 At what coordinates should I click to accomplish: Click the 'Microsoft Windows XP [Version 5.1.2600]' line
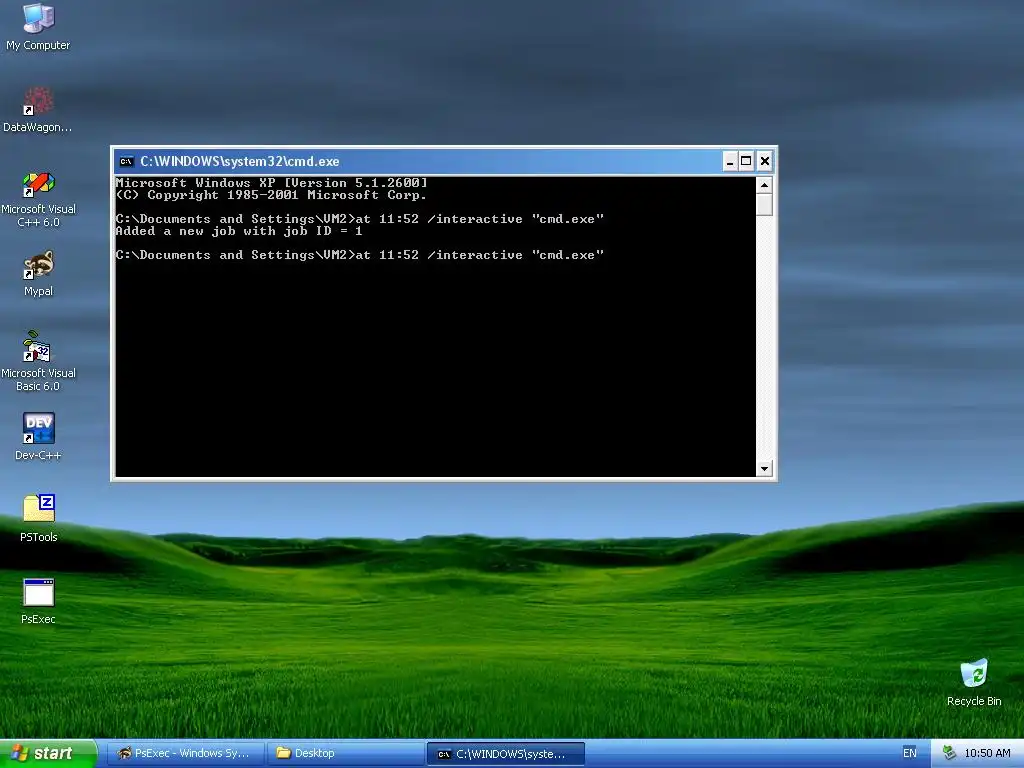(x=272, y=183)
